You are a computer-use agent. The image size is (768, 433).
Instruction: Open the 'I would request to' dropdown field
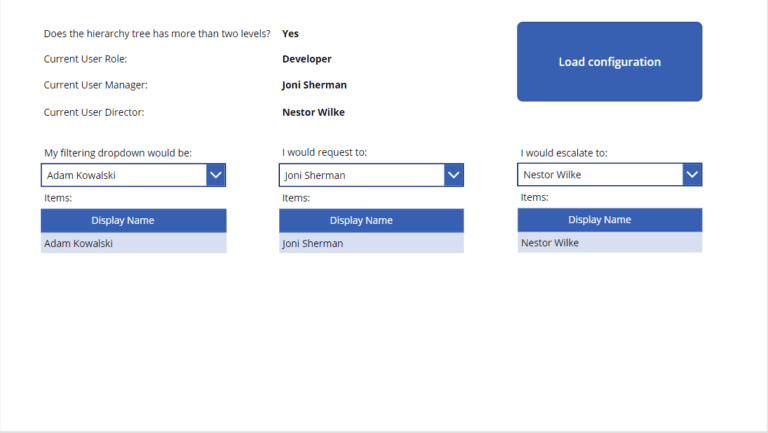tap(371, 175)
